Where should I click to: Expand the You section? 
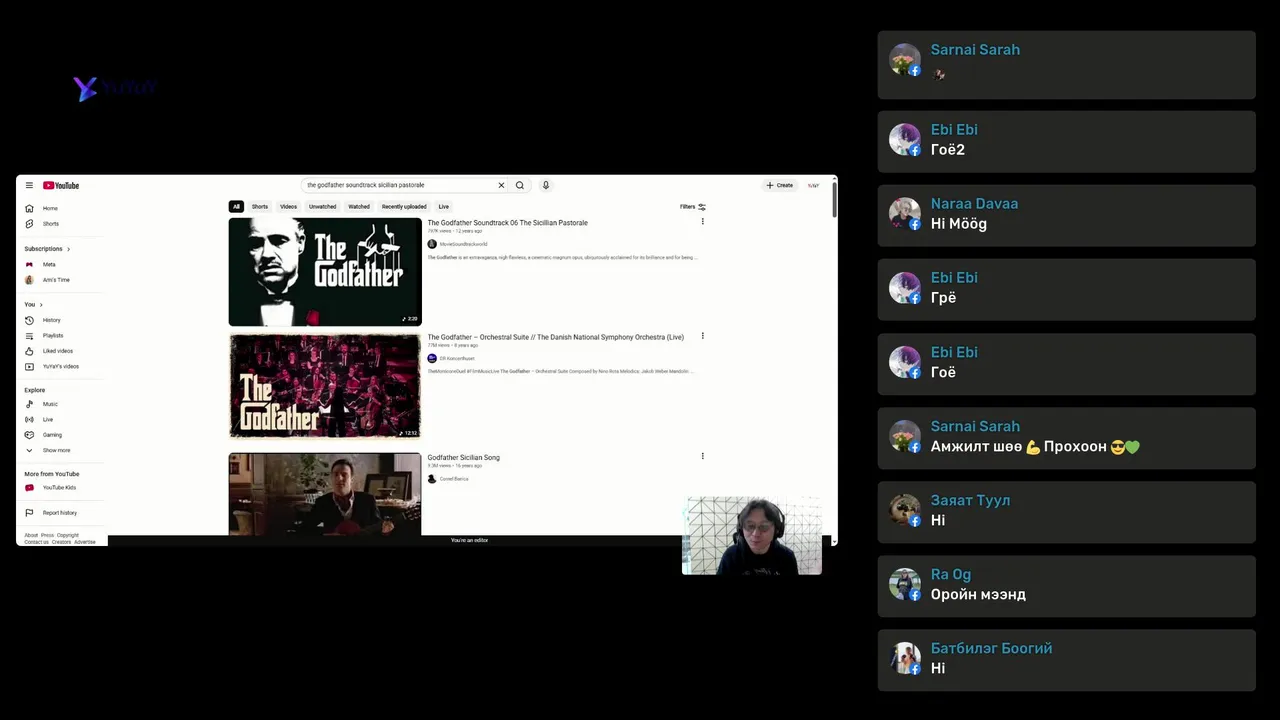33,305
